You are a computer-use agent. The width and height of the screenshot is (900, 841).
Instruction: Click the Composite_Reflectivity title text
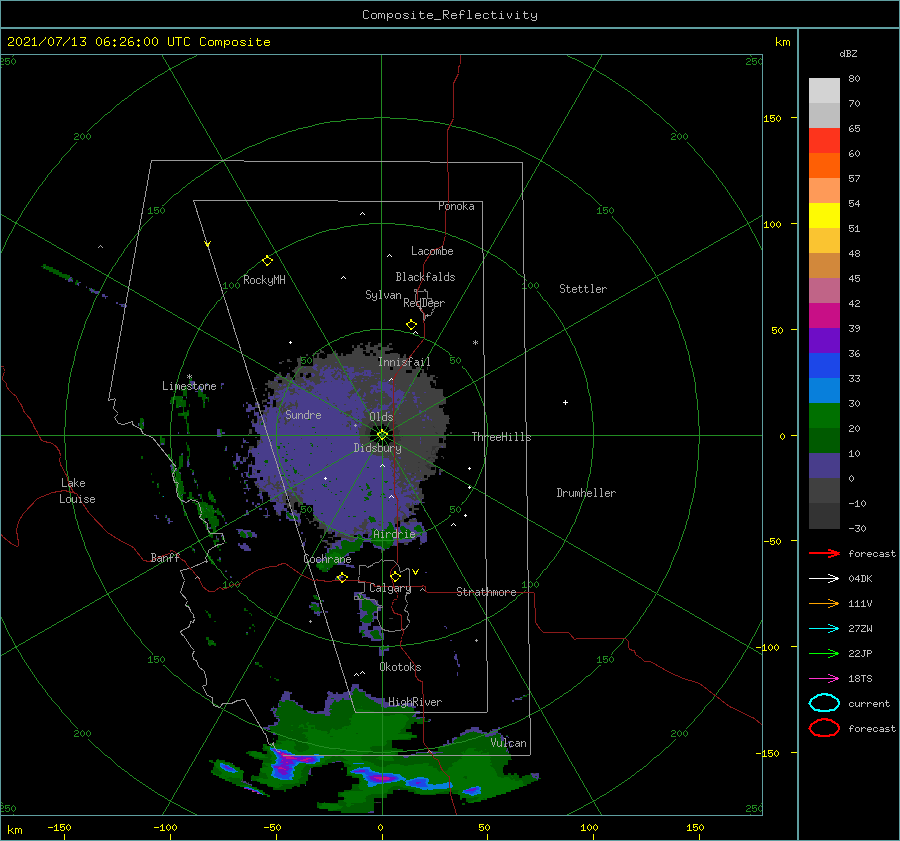(x=450, y=15)
